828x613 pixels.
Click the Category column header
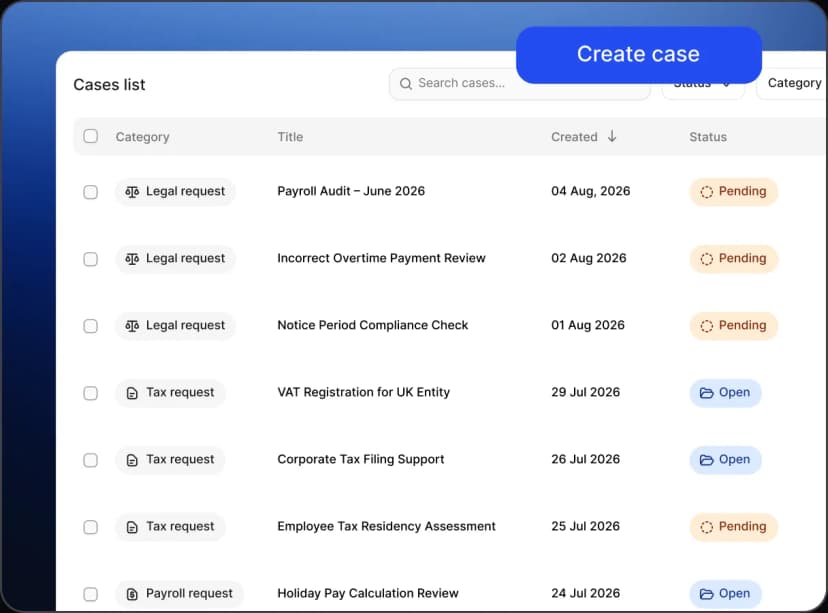tap(143, 137)
